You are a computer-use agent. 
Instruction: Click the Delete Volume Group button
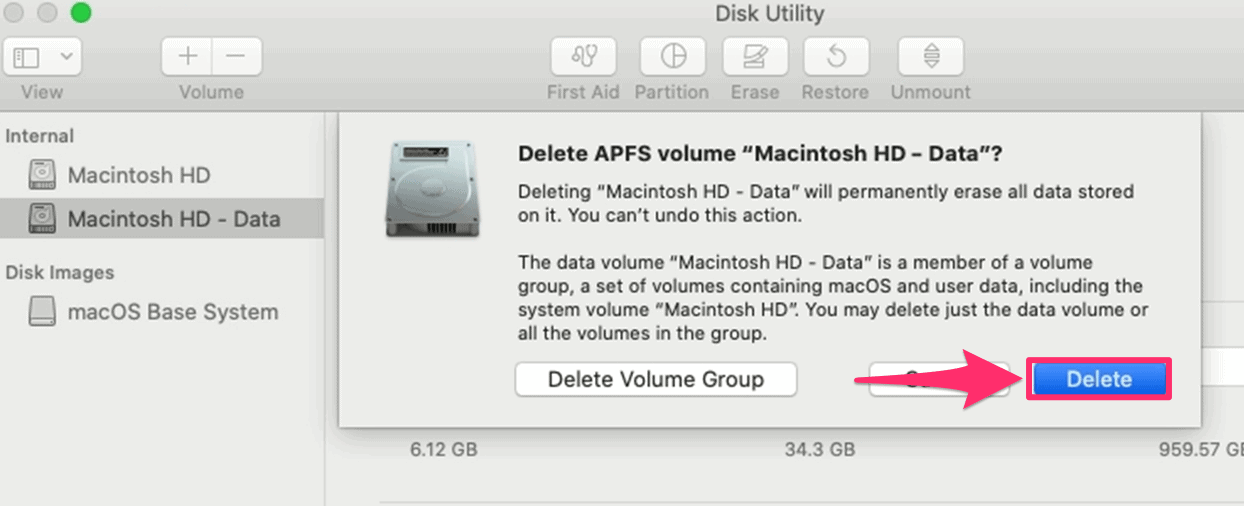[x=656, y=380]
